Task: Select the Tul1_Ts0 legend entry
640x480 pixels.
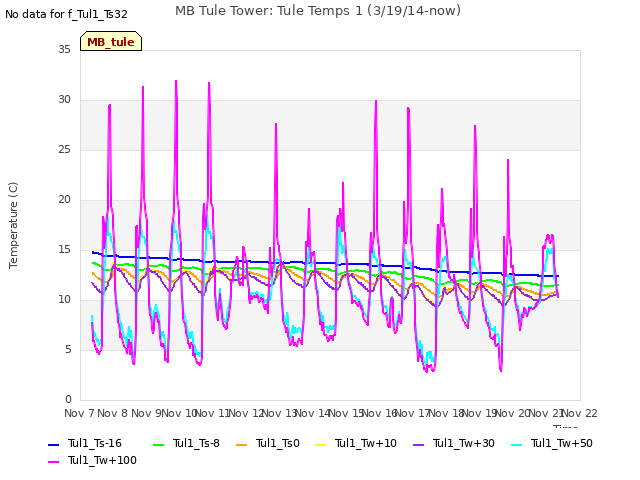Action: (268, 443)
